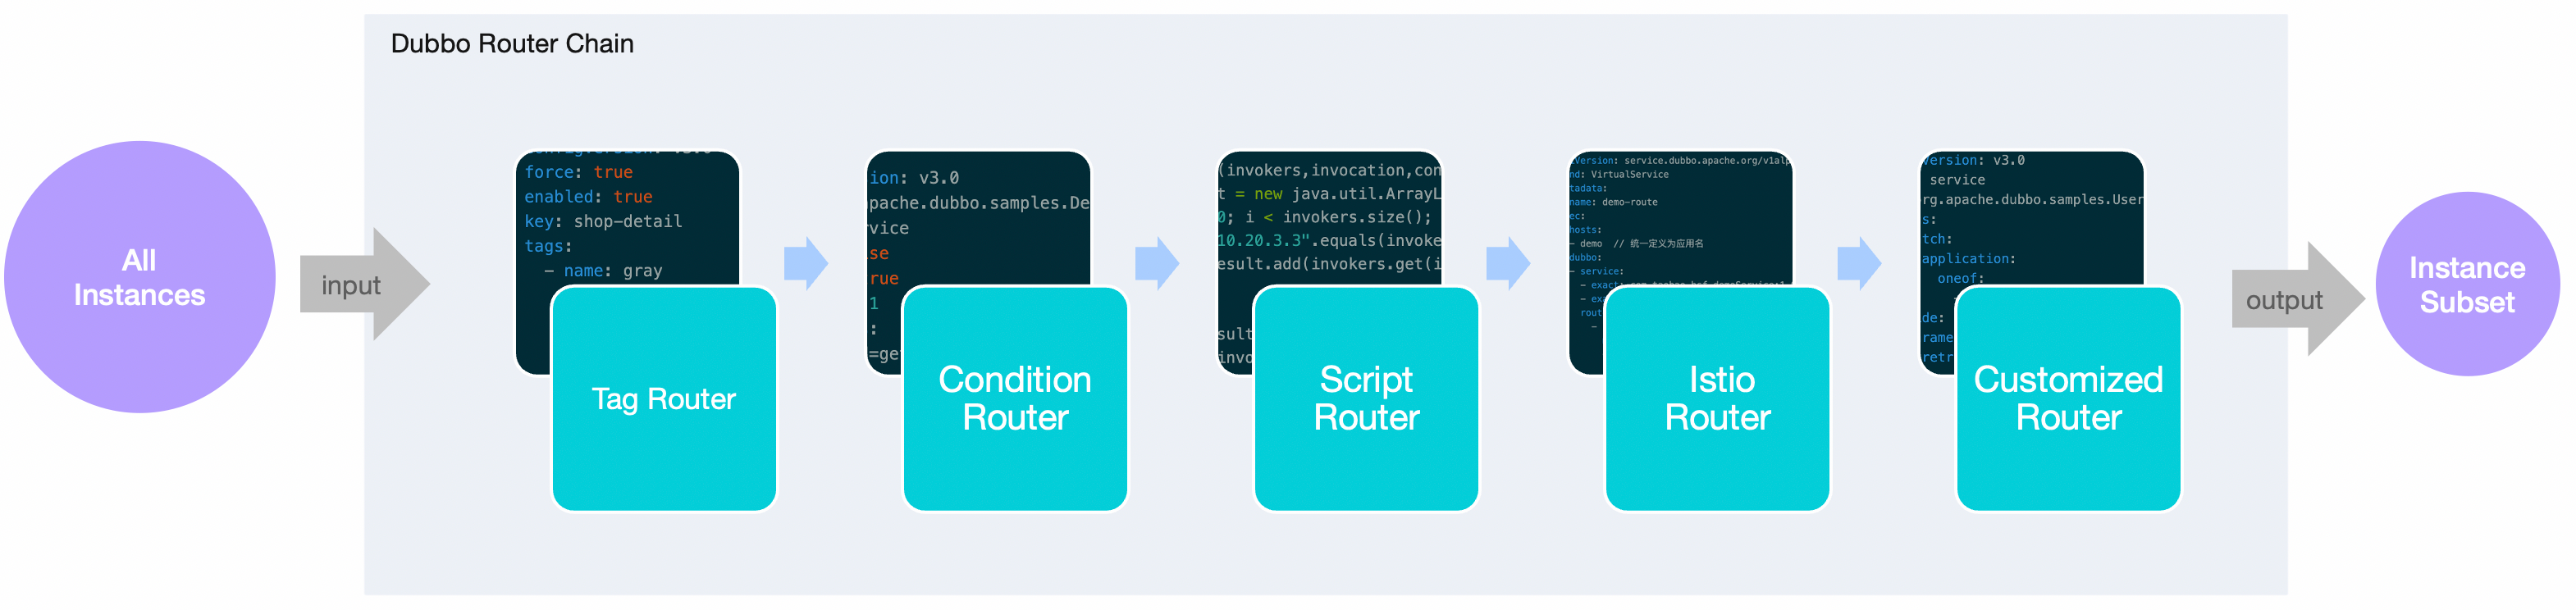Select the Condition Router box

(x=1015, y=399)
